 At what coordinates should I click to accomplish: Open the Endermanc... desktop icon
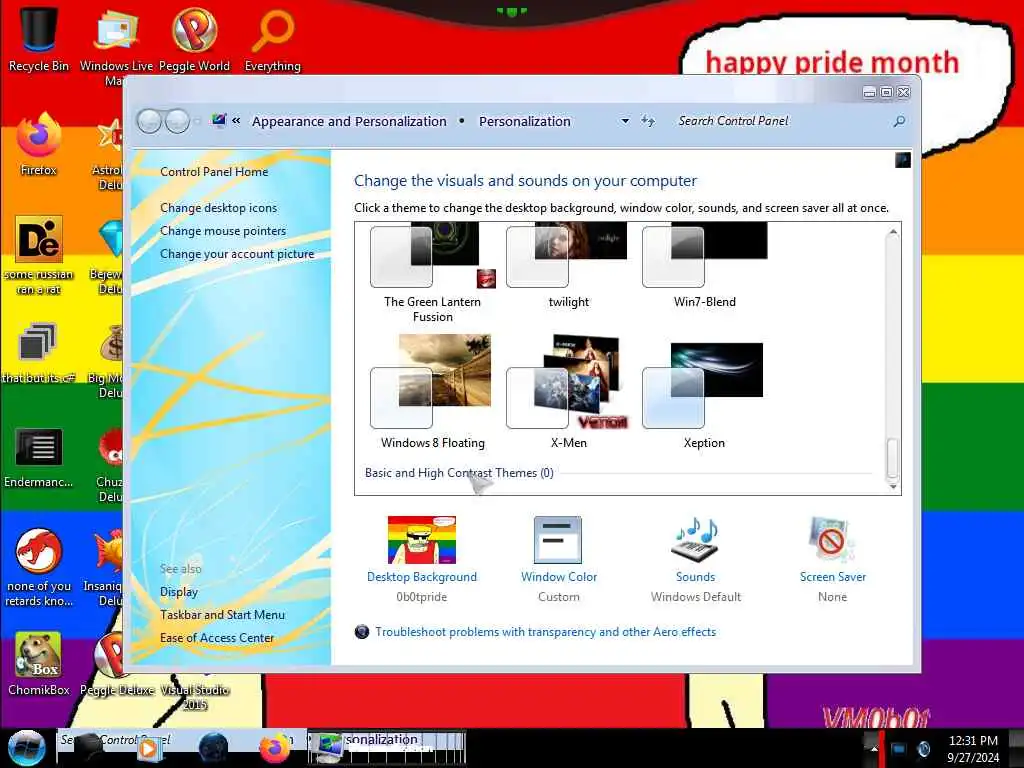39,457
